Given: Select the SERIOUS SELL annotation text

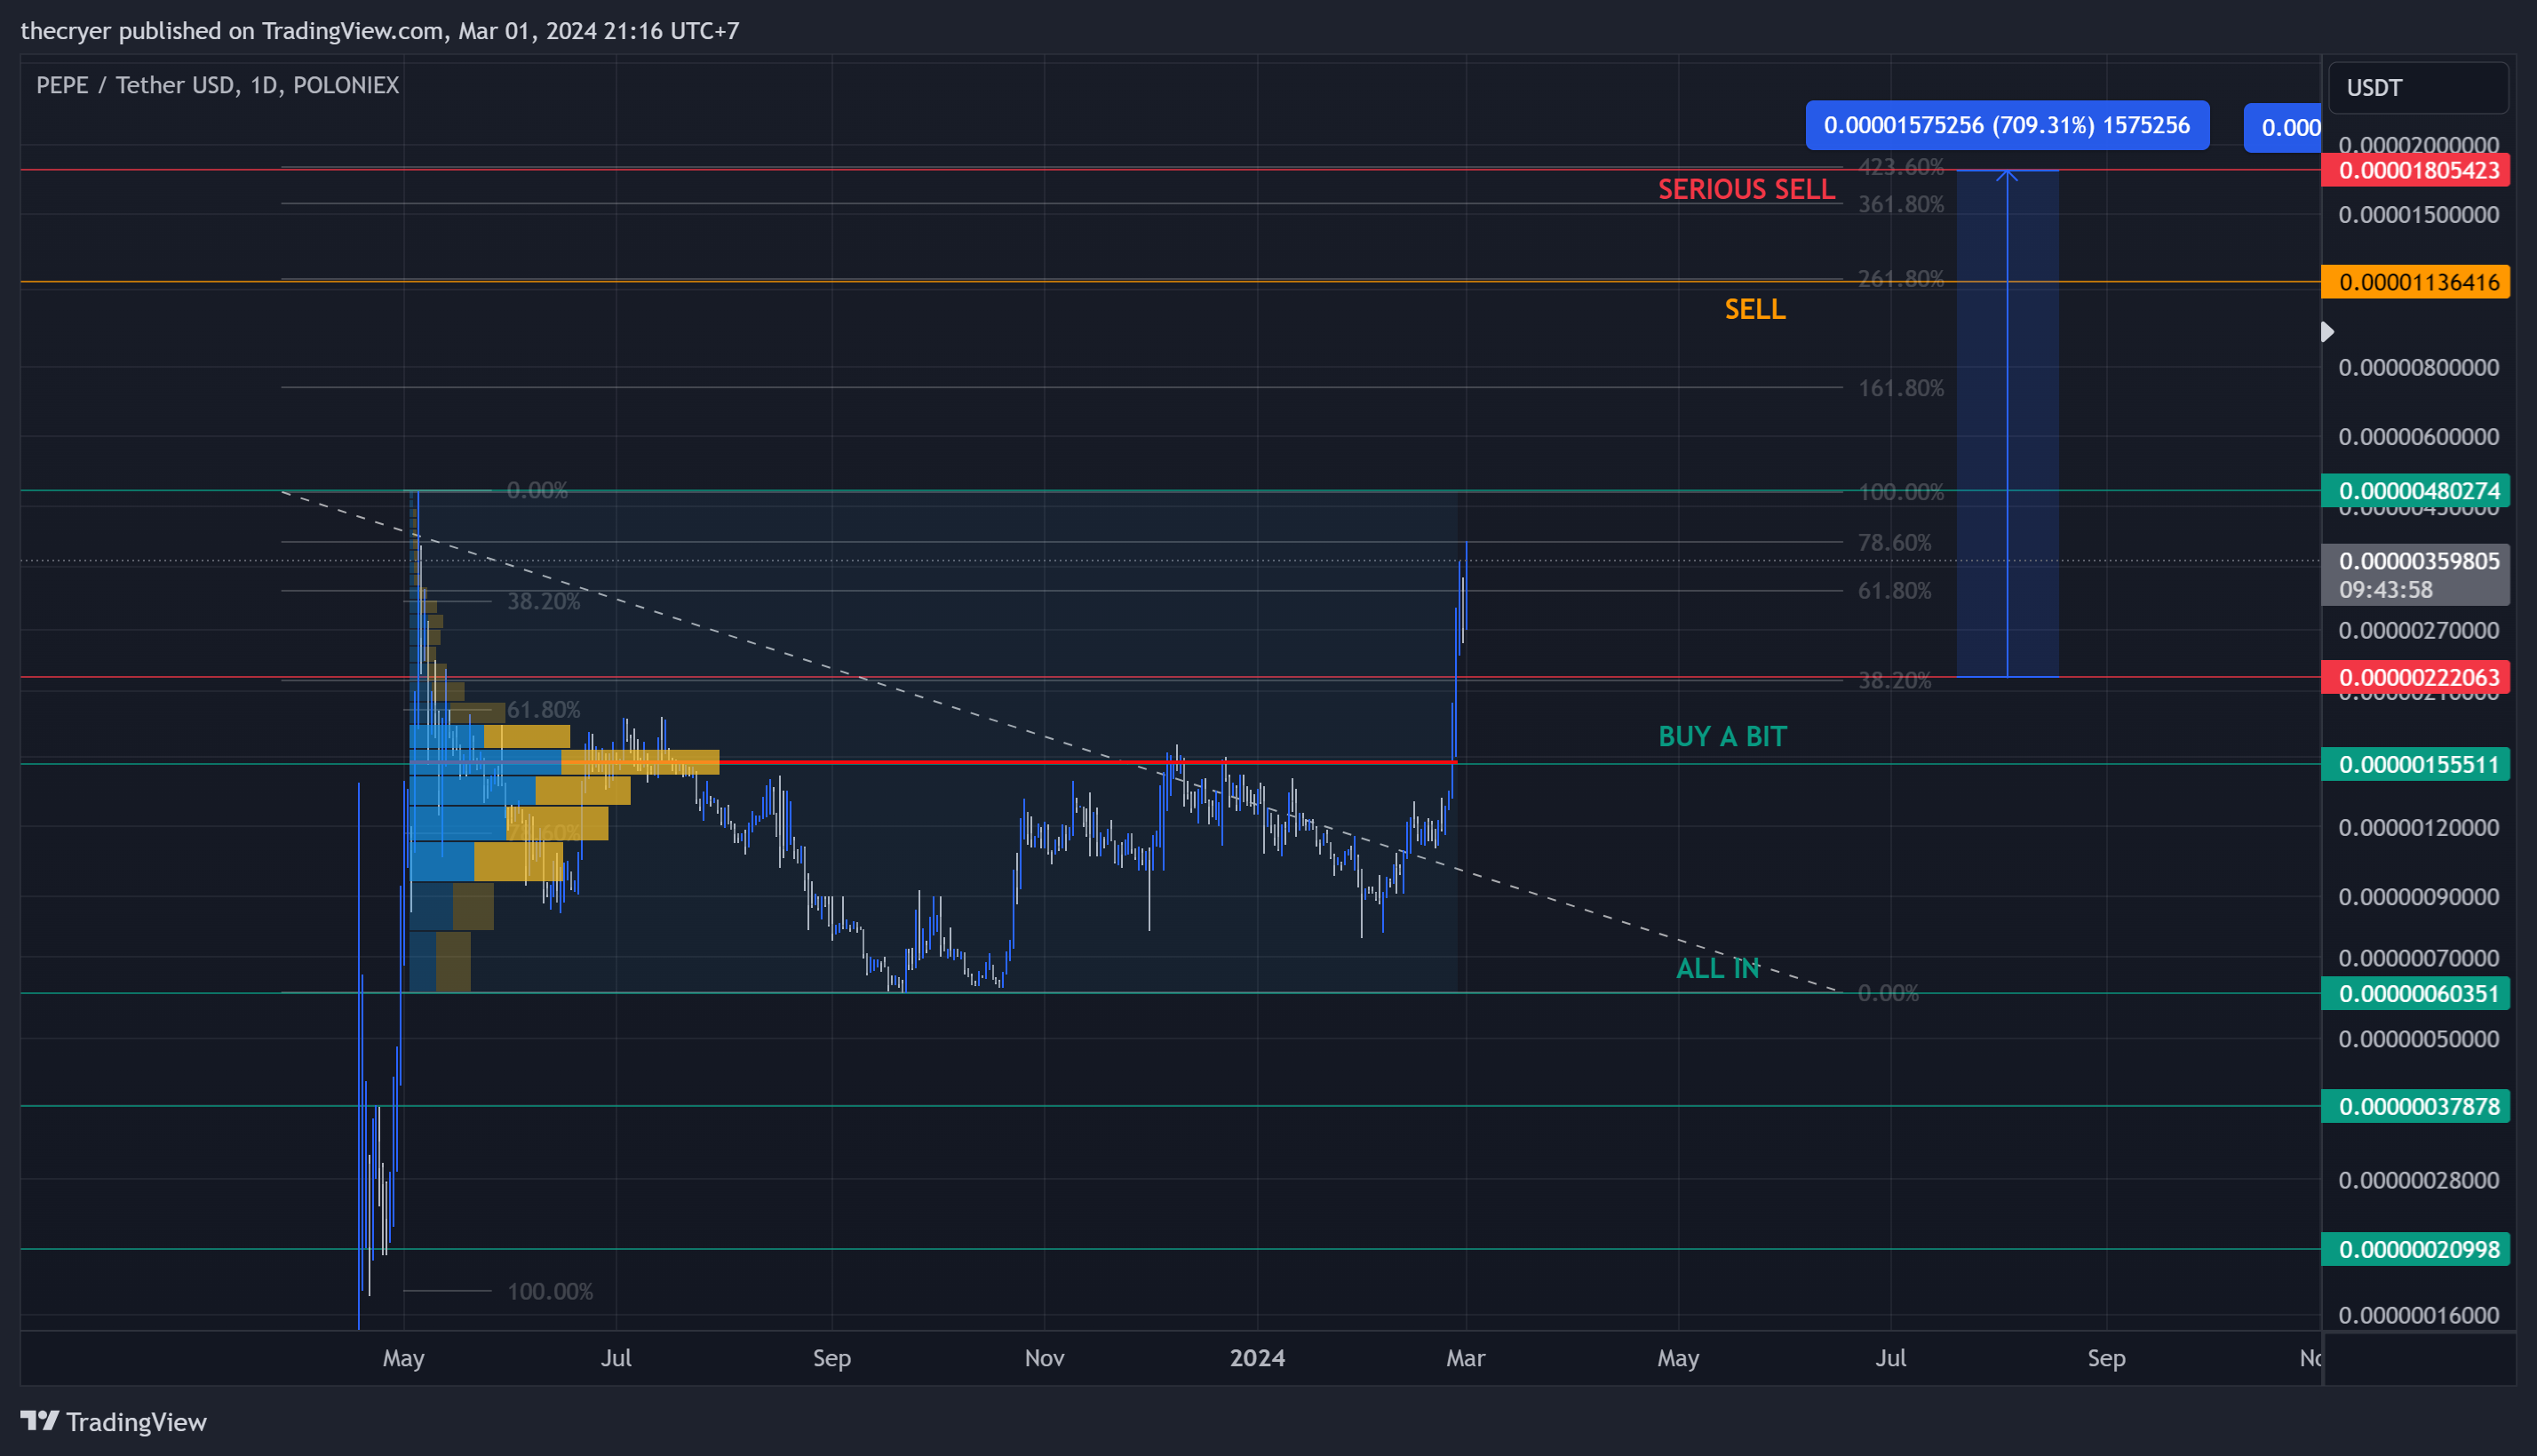Looking at the screenshot, I should [x=1746, y=189].
